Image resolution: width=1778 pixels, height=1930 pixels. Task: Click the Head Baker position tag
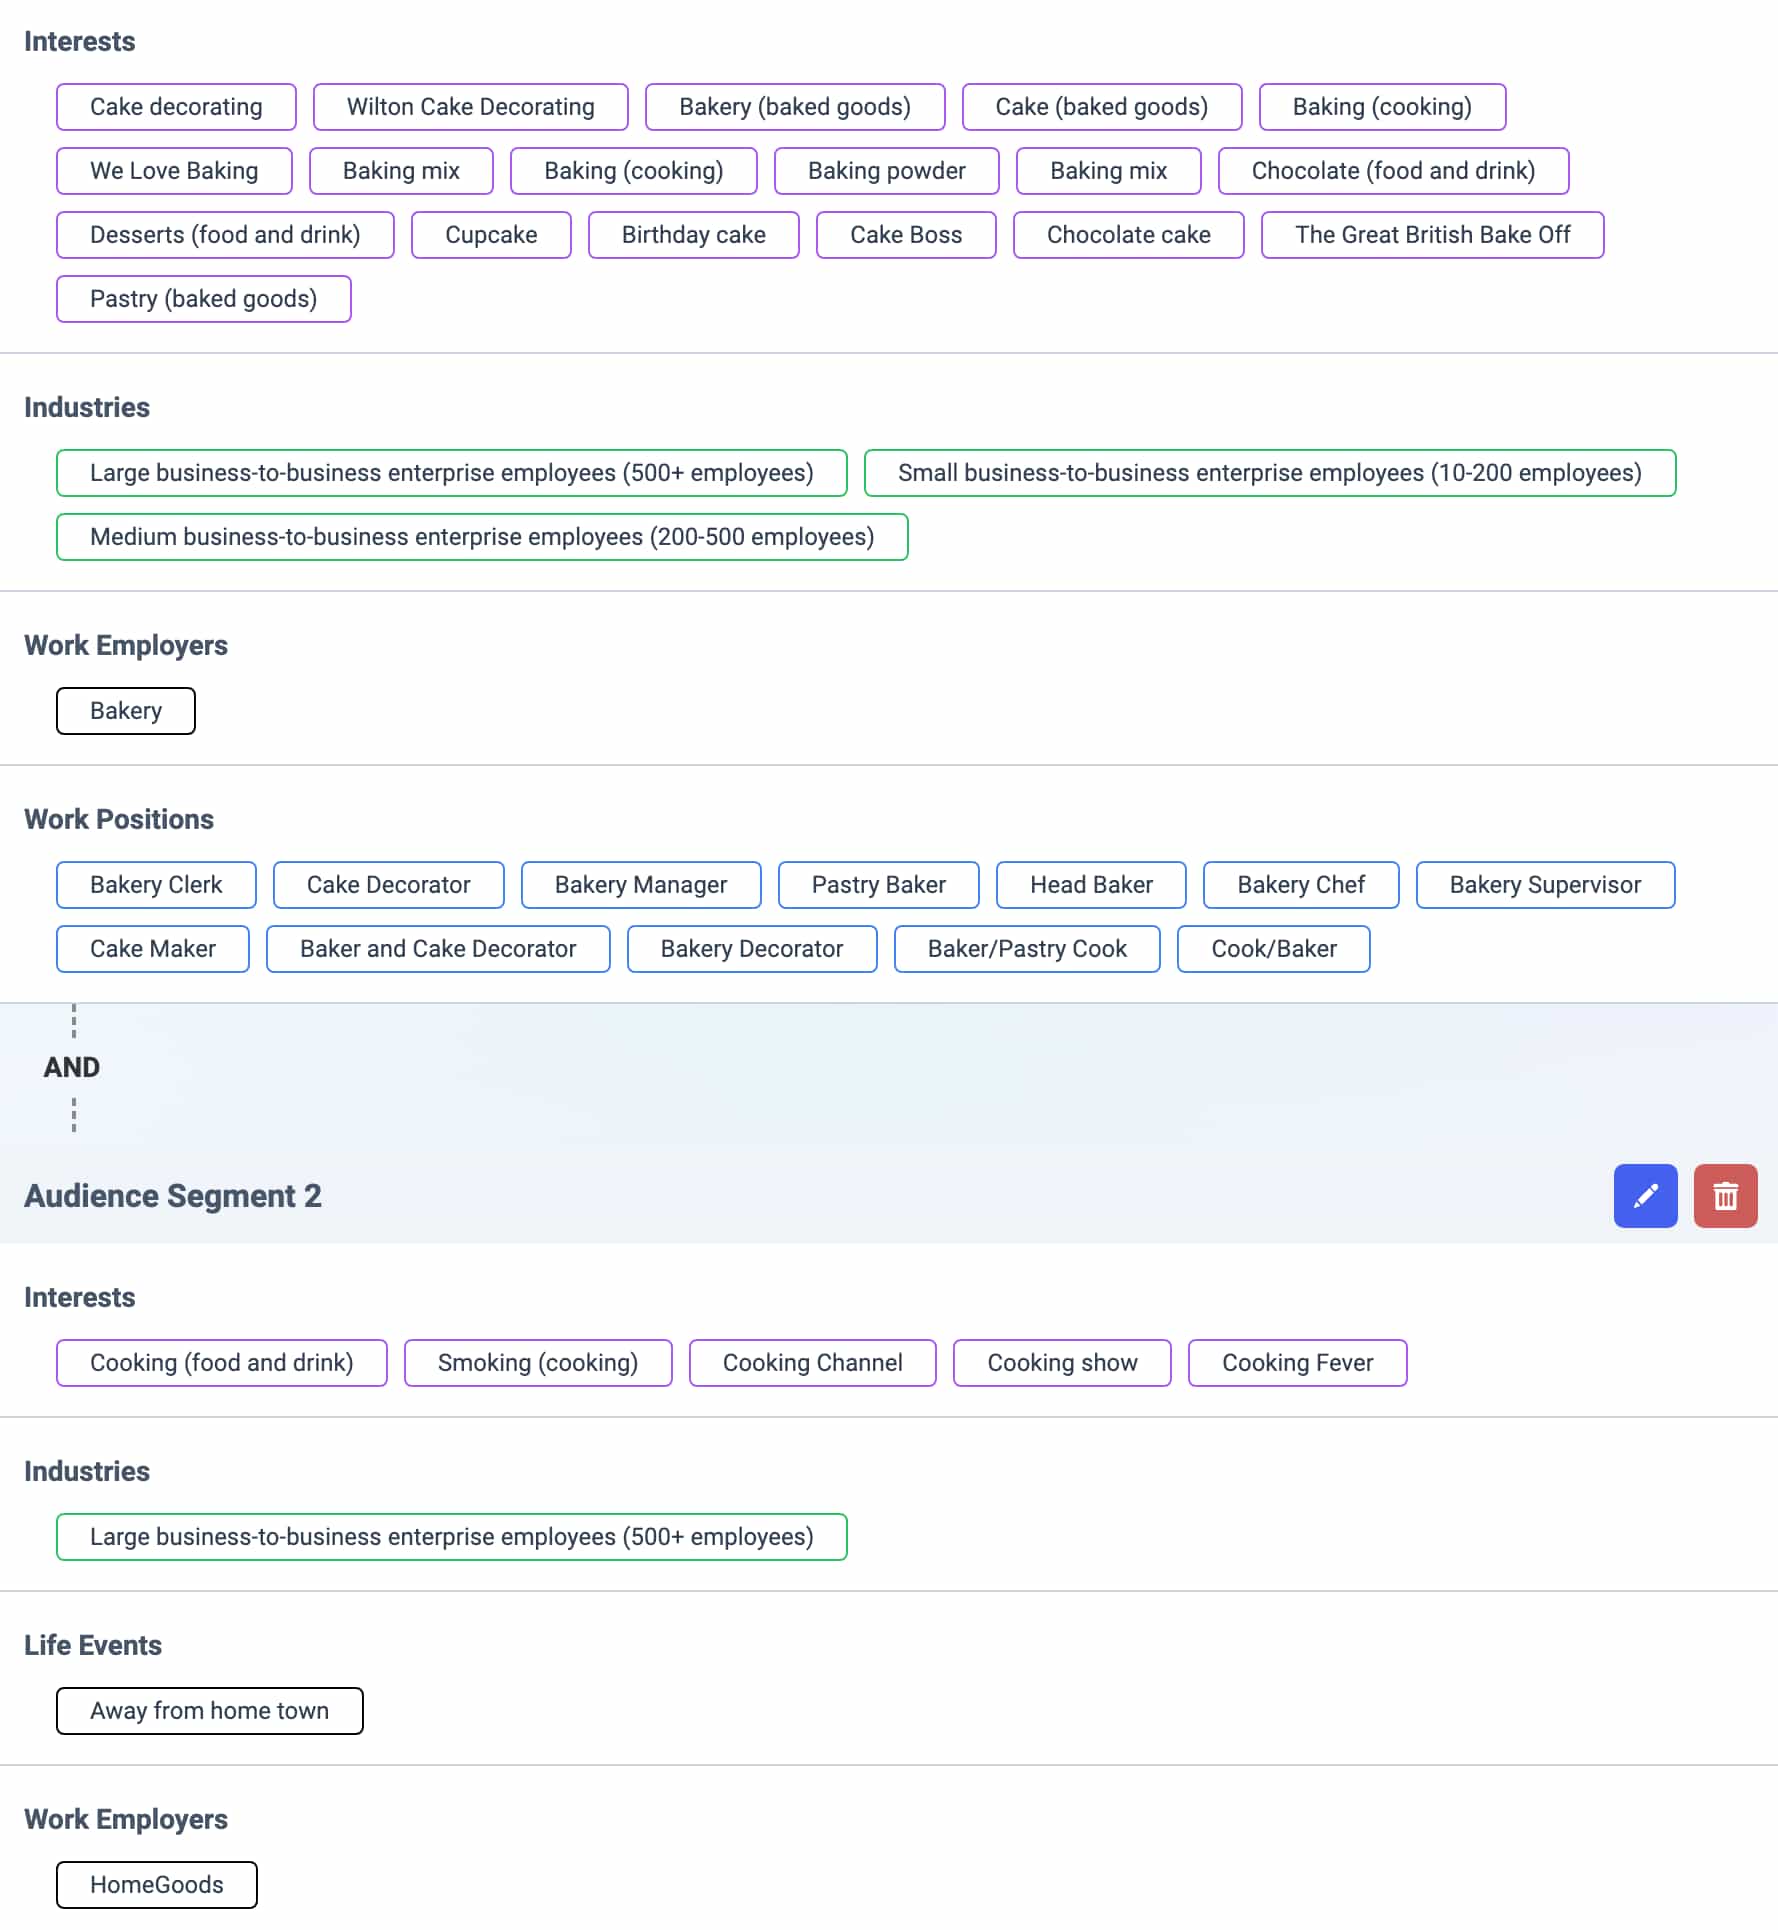[x=1091, y=885]
